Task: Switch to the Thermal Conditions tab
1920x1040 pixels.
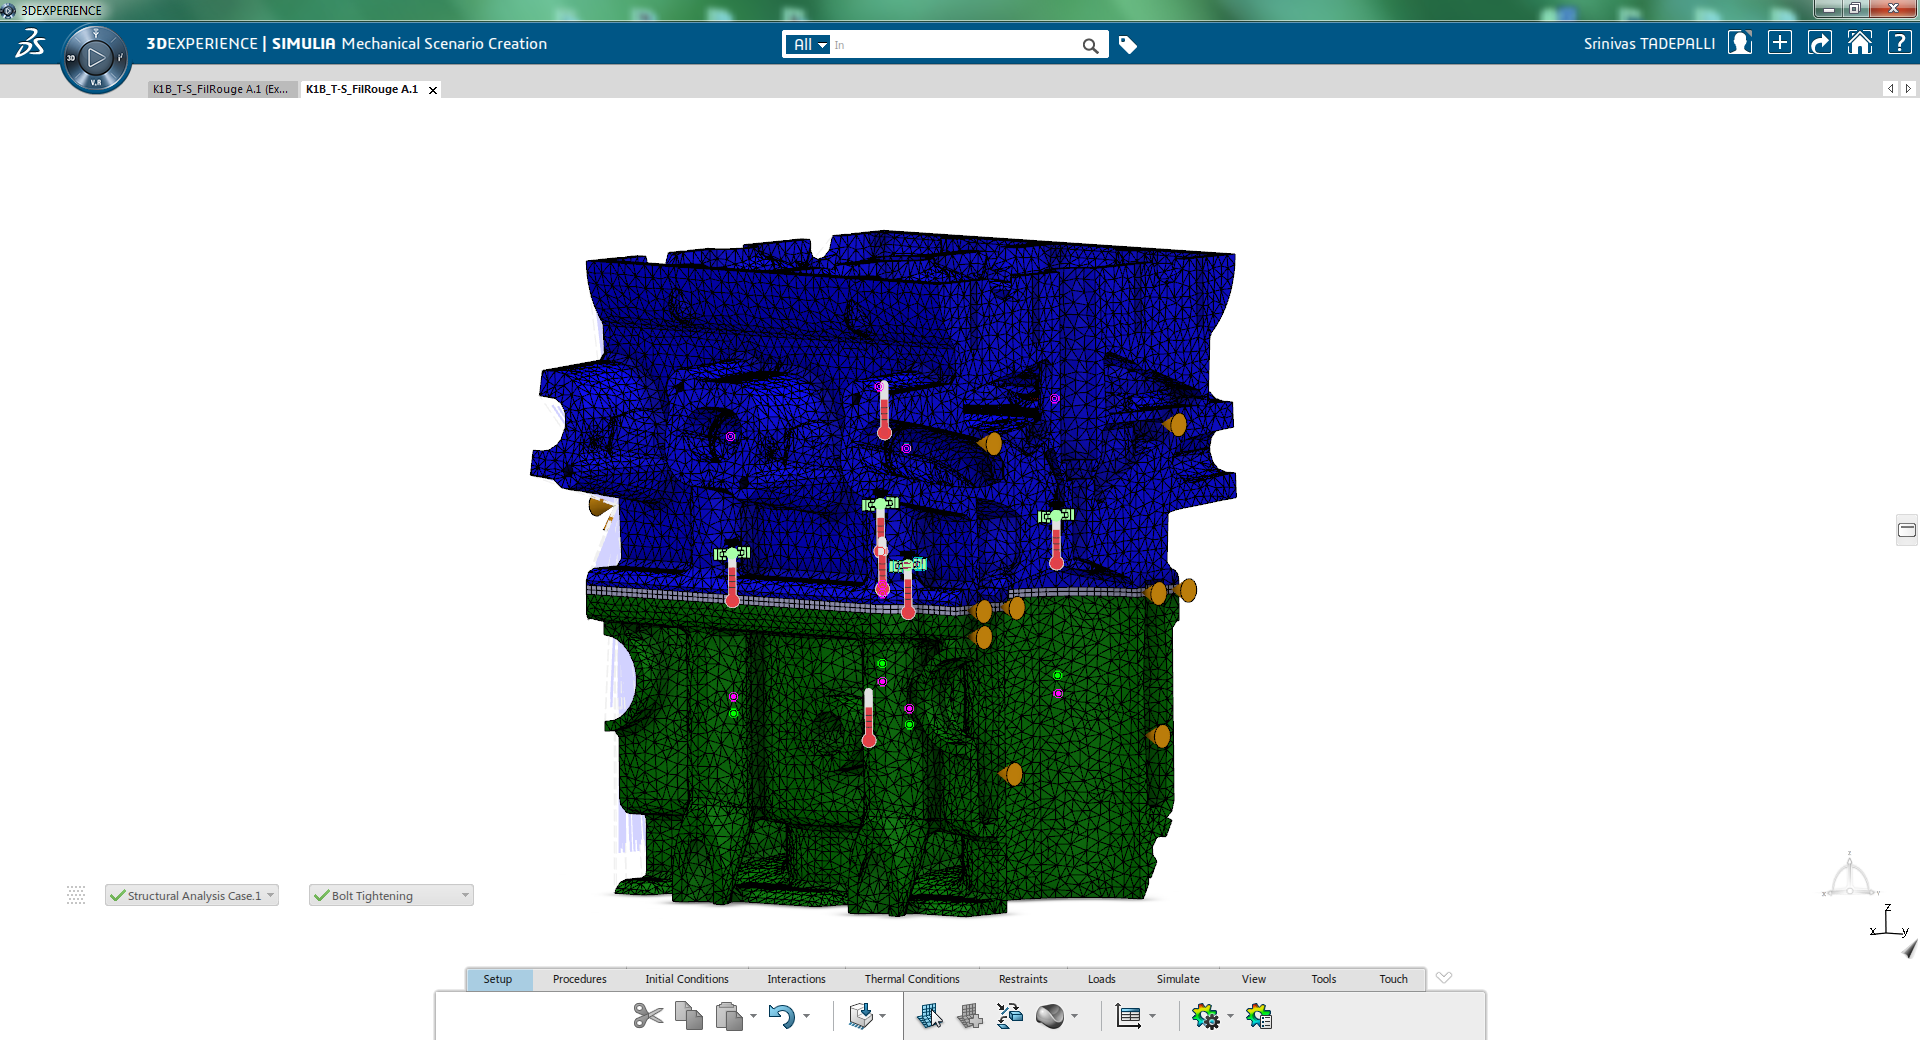Action: coord(911,979)
